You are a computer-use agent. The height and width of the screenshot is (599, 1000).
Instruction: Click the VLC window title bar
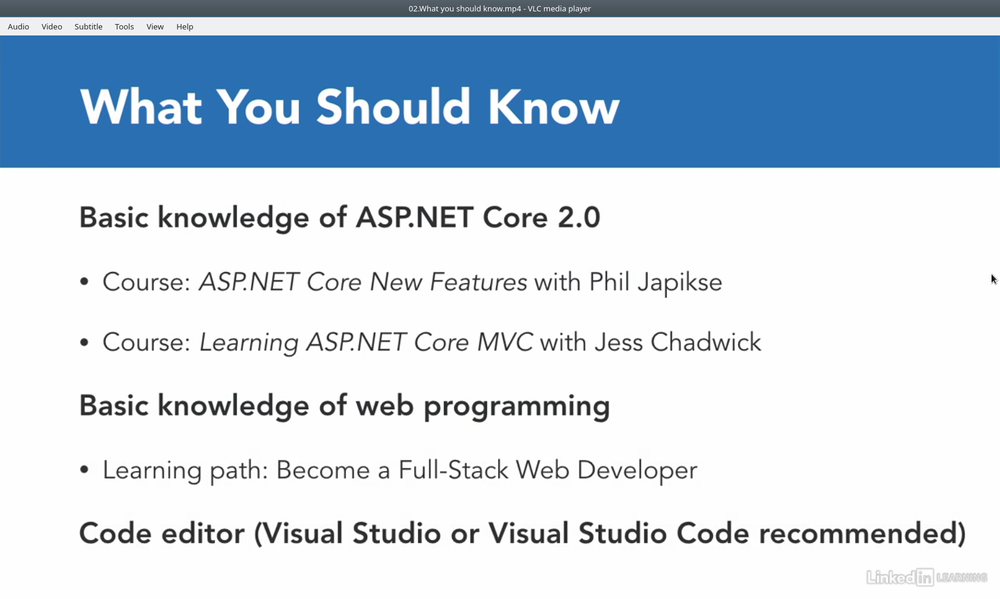[x=500, y=8]
